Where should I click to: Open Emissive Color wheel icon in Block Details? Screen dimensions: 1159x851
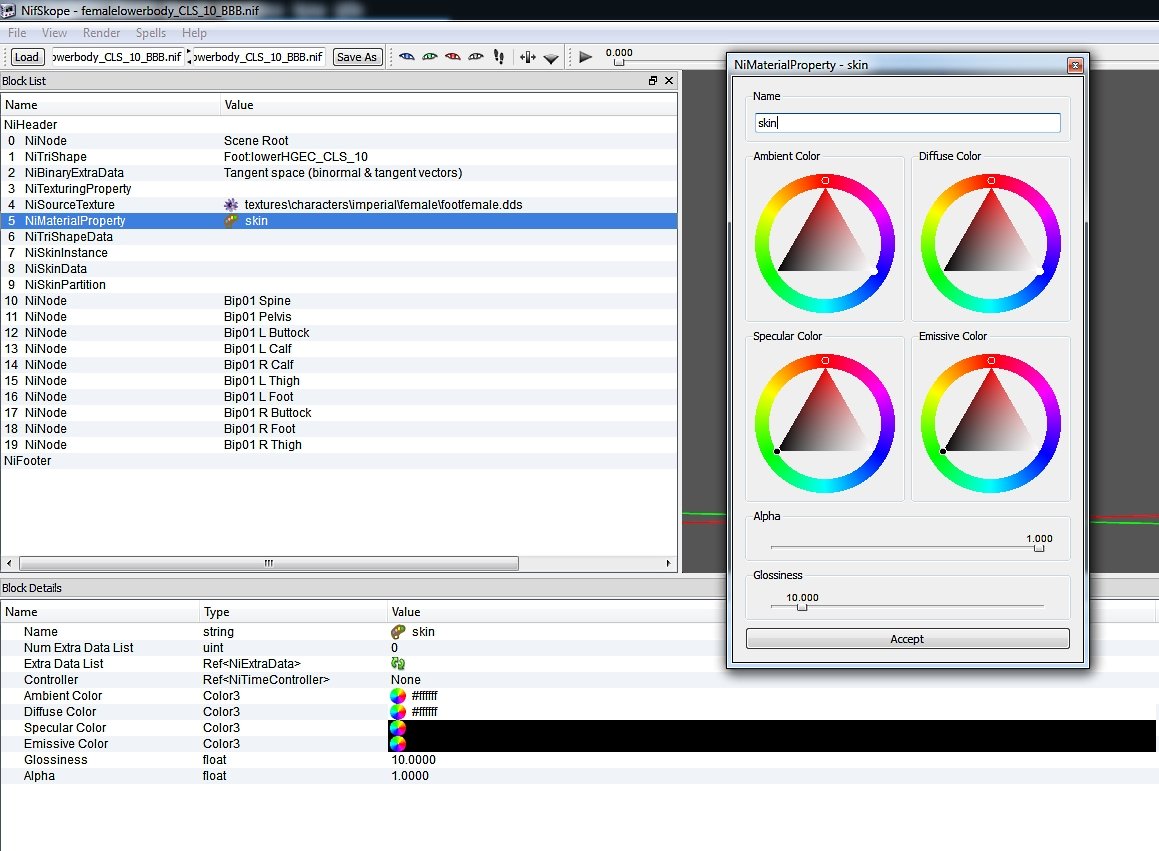[398, 744]
